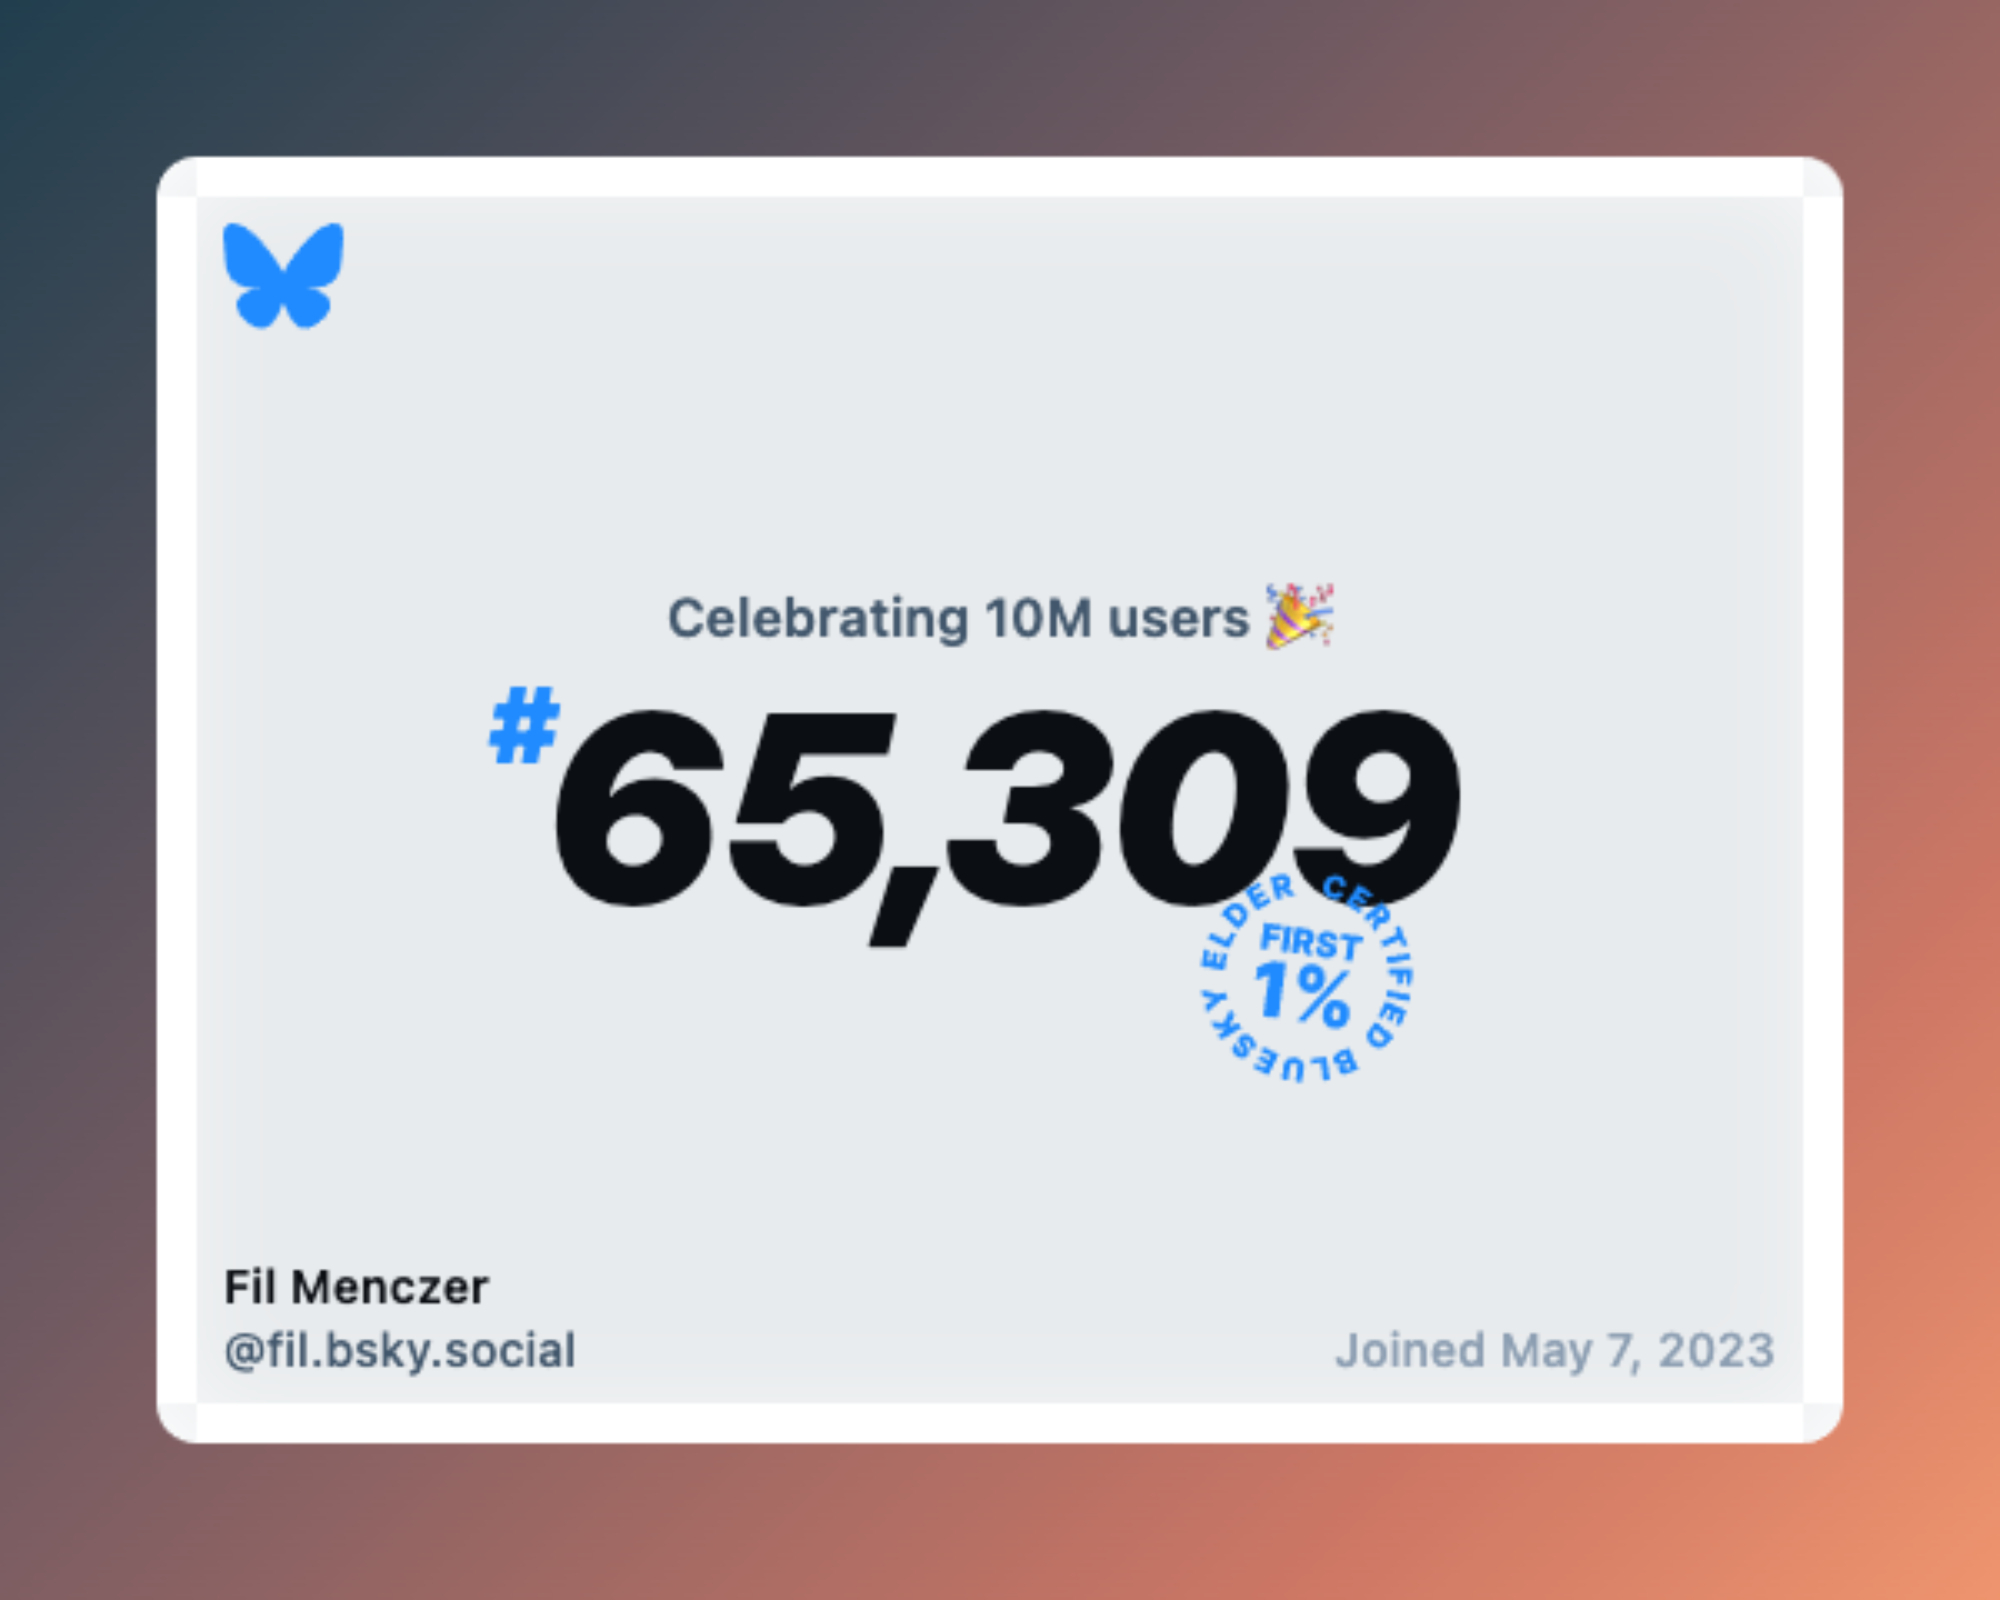Screen dimensions: 2000x1600
Task: Click the orange gradient background bottom-right of the card
Action: coord(1920,1520)
